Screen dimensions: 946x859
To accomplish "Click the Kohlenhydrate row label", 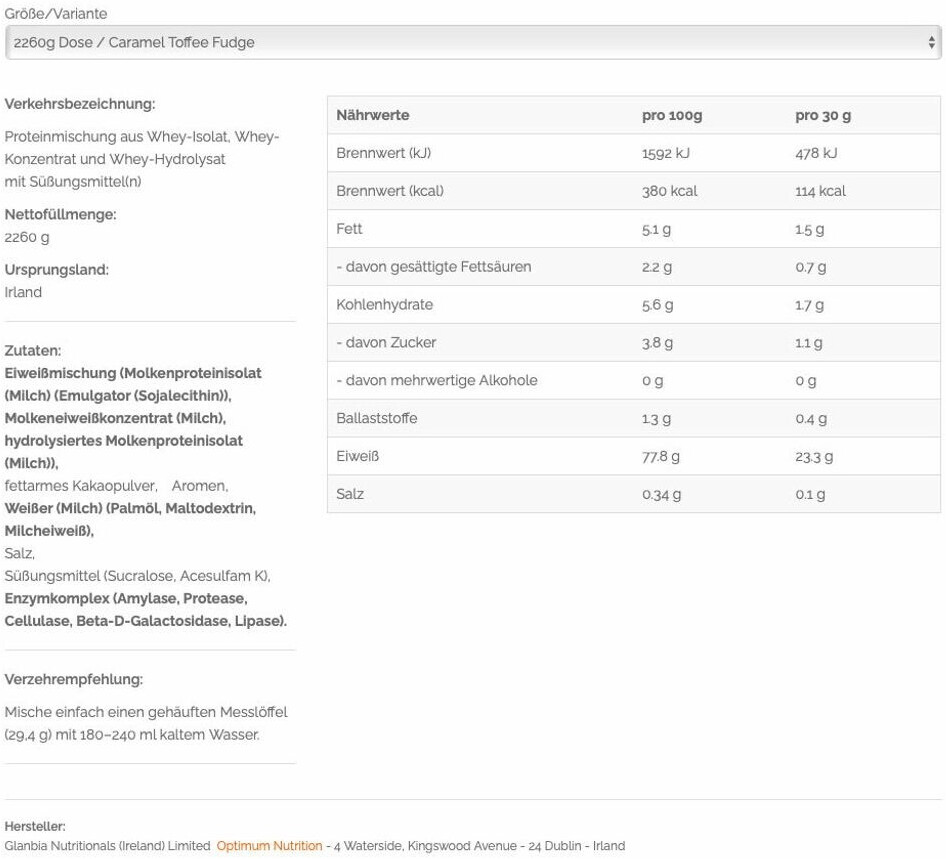I will (384, 305).
